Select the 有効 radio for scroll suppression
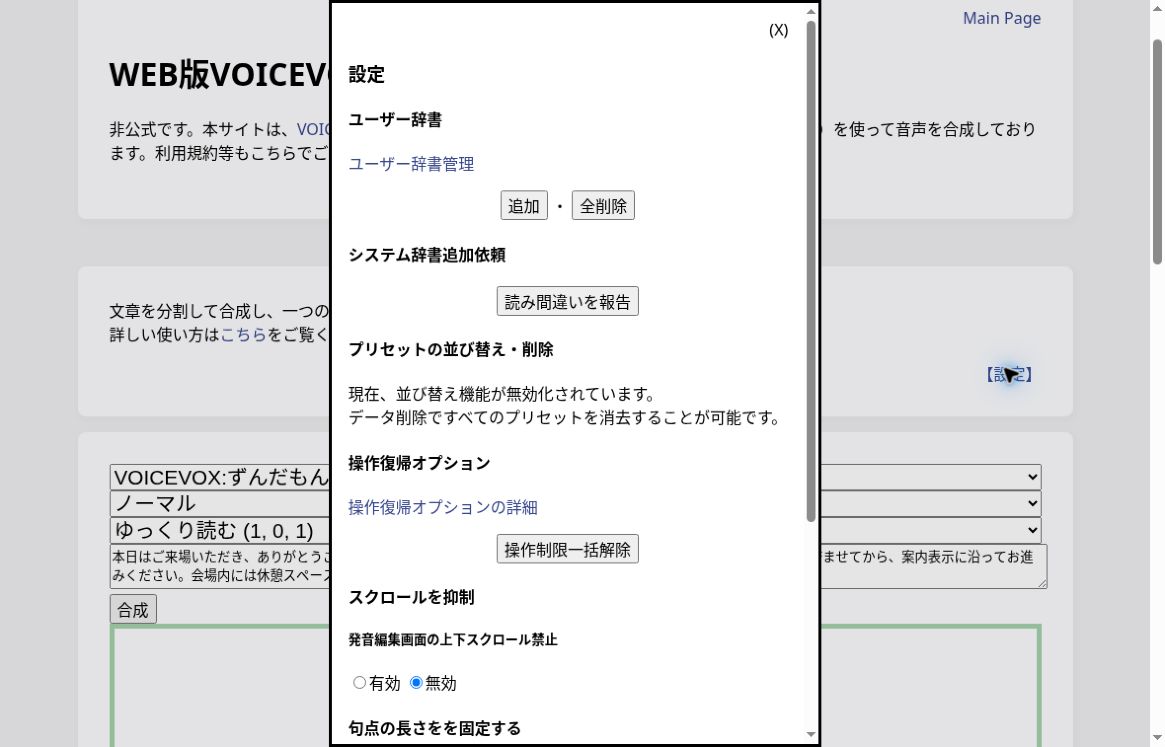This screenshot has width=1165, height=747. 360,682
